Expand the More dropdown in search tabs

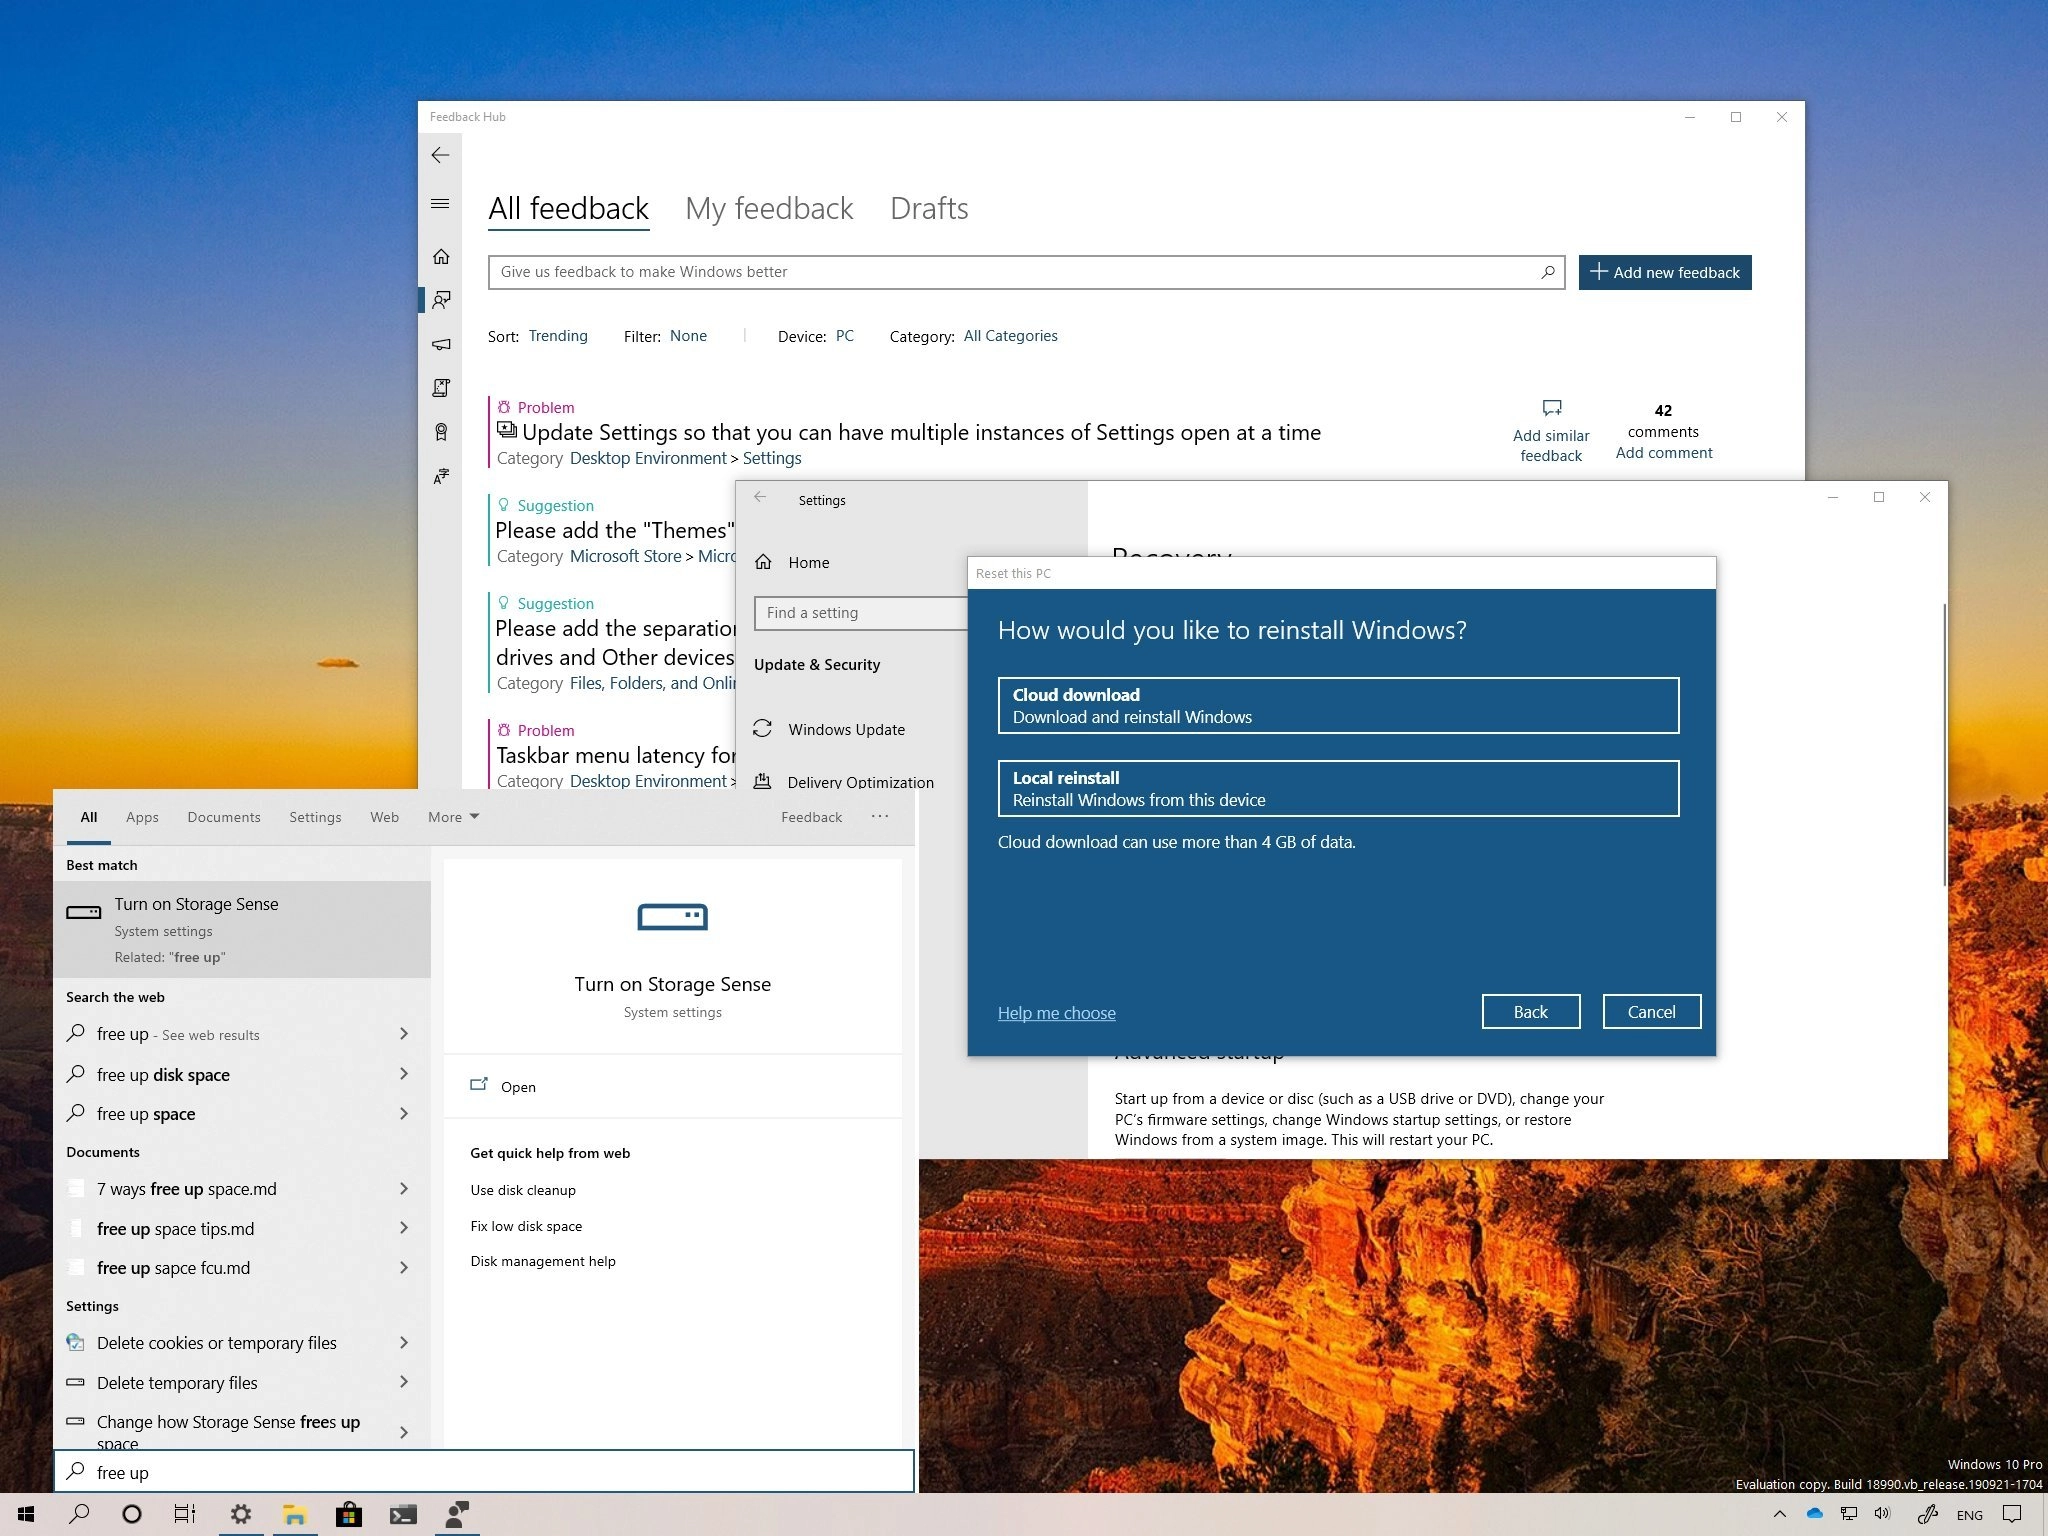click(453, 817)
